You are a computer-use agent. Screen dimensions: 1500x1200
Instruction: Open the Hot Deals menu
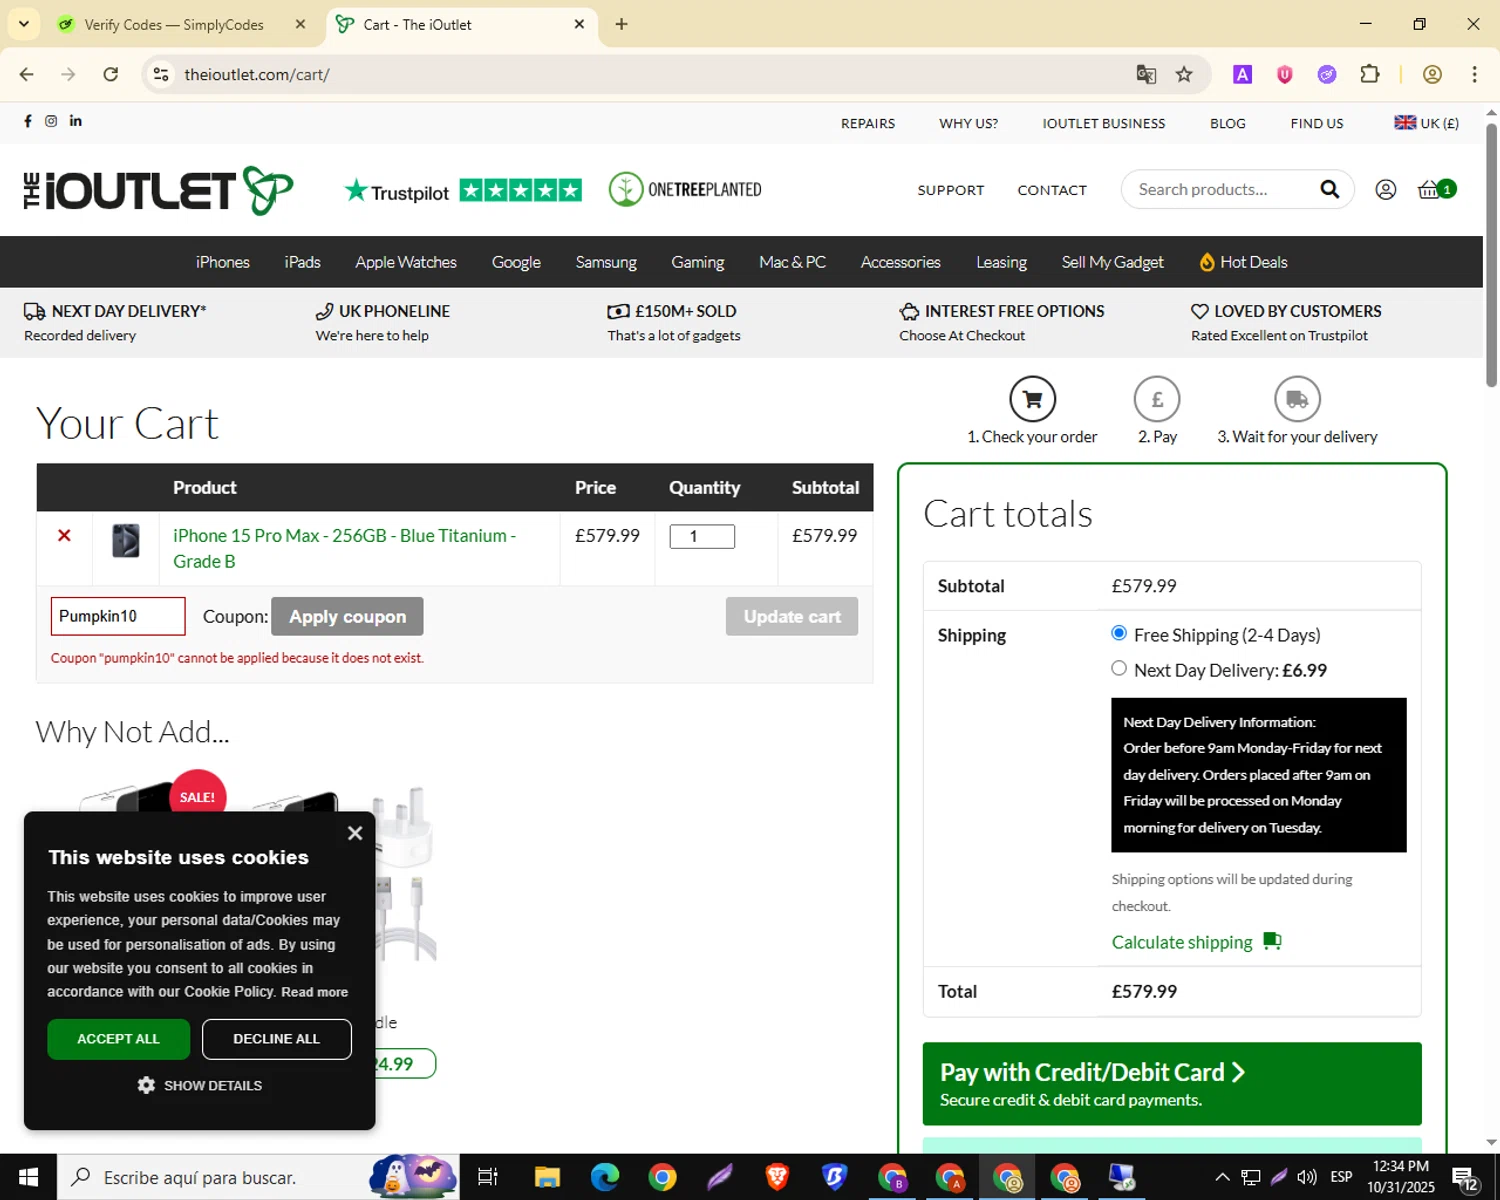1243,262
